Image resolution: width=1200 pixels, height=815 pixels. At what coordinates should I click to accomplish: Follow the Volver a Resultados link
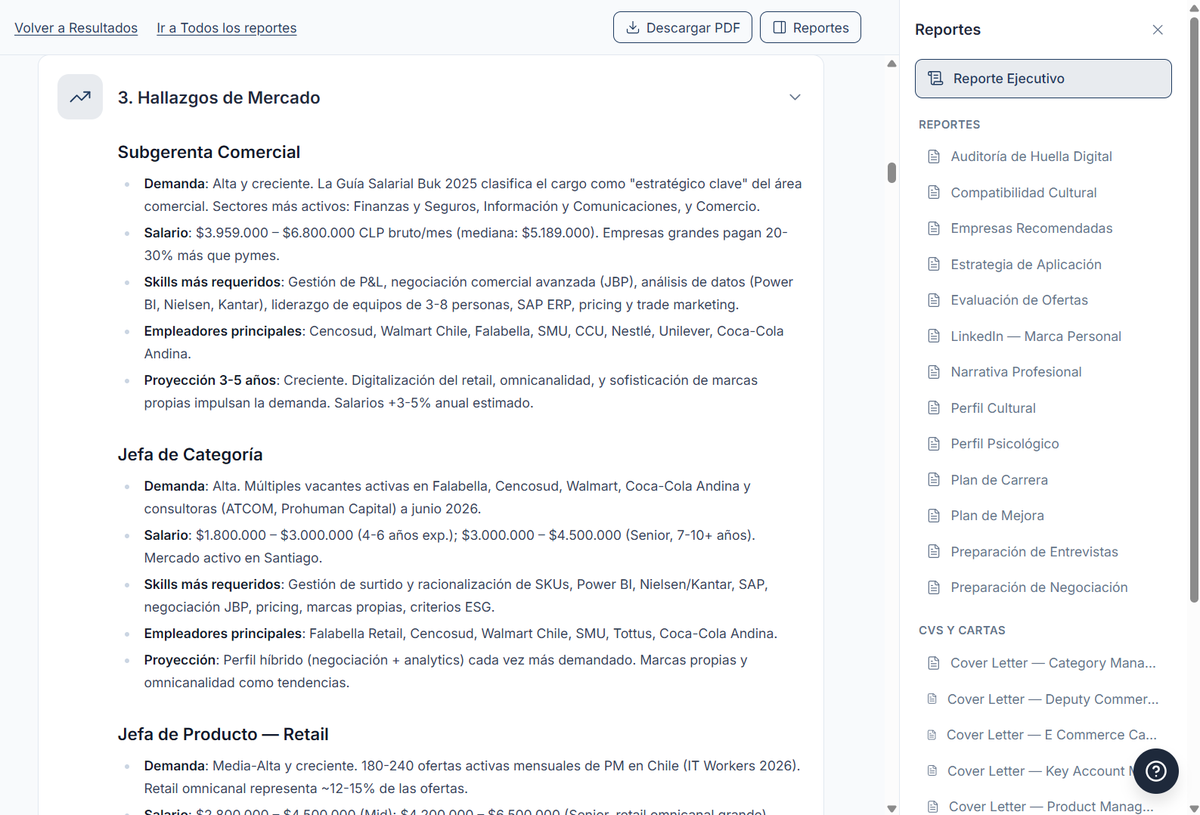(x=76, y=28)
